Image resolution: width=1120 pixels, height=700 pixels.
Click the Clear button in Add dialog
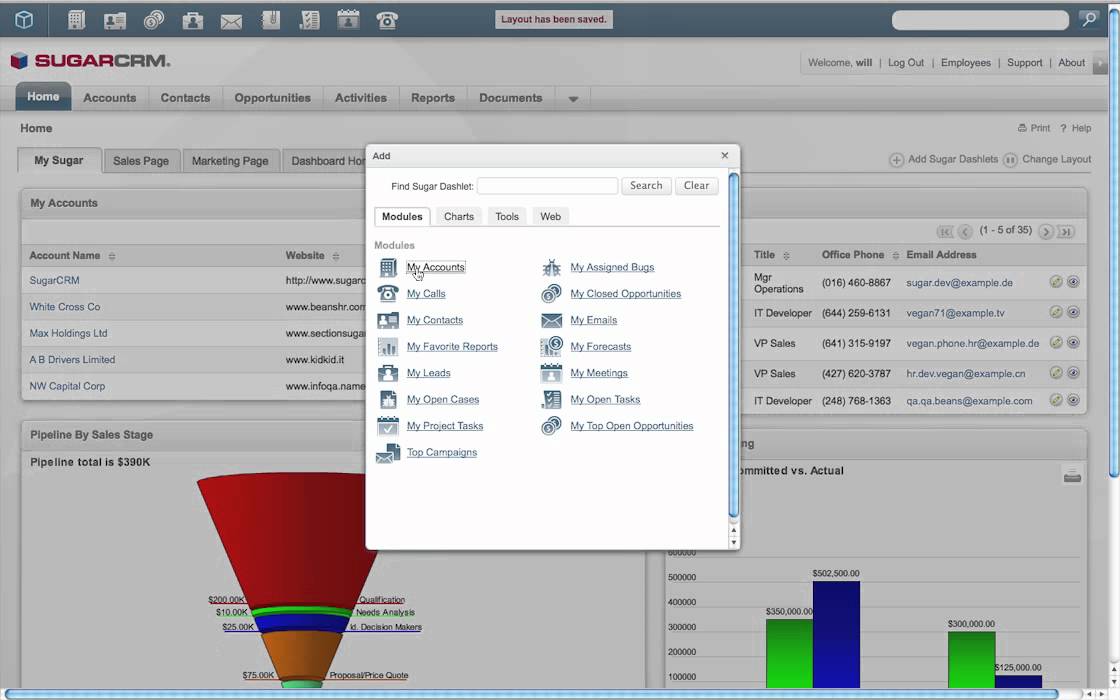tap(696, 186)
